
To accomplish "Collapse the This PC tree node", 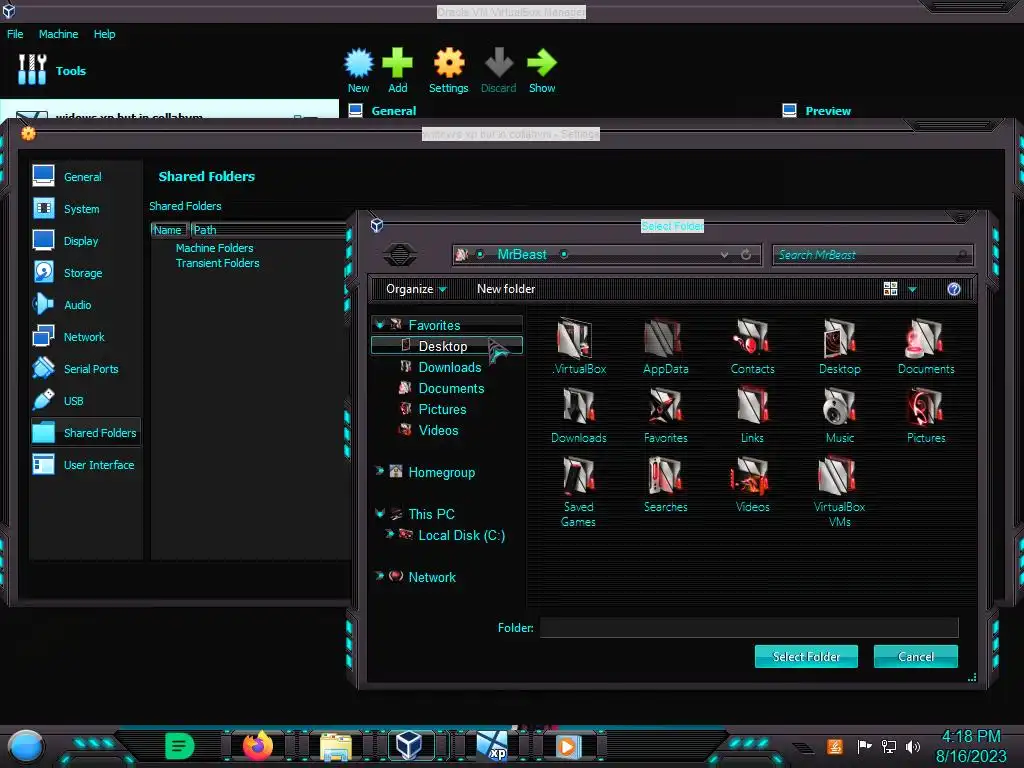I will 379,513.
